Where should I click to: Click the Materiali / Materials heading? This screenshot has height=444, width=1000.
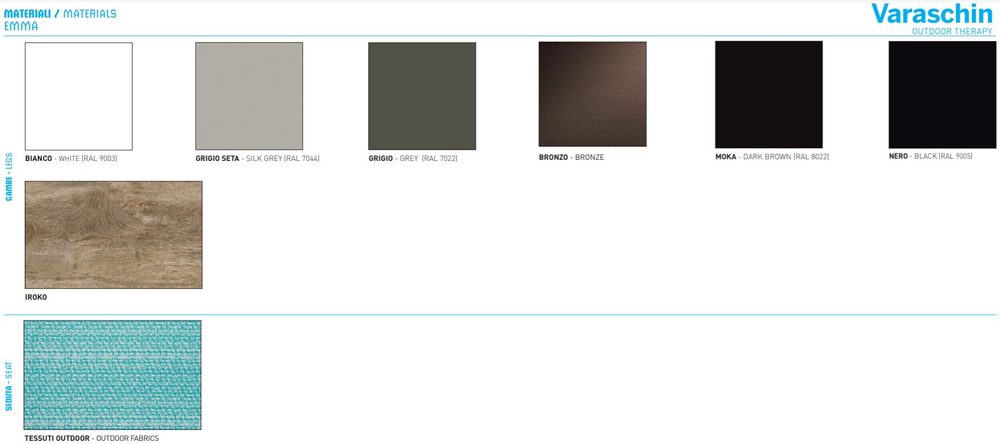pyautogui.click(x=60, y=14)
